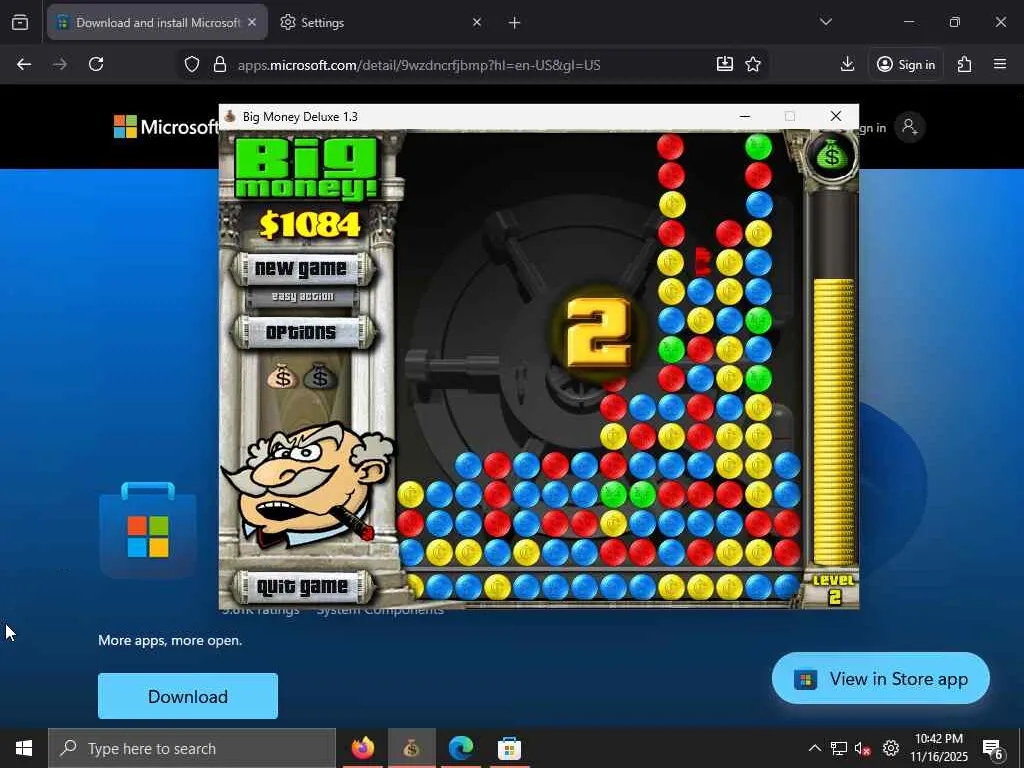Viewport: 1024px width, 768px height.
Task: Click the level 2 indicator
Action: point(833,588)
